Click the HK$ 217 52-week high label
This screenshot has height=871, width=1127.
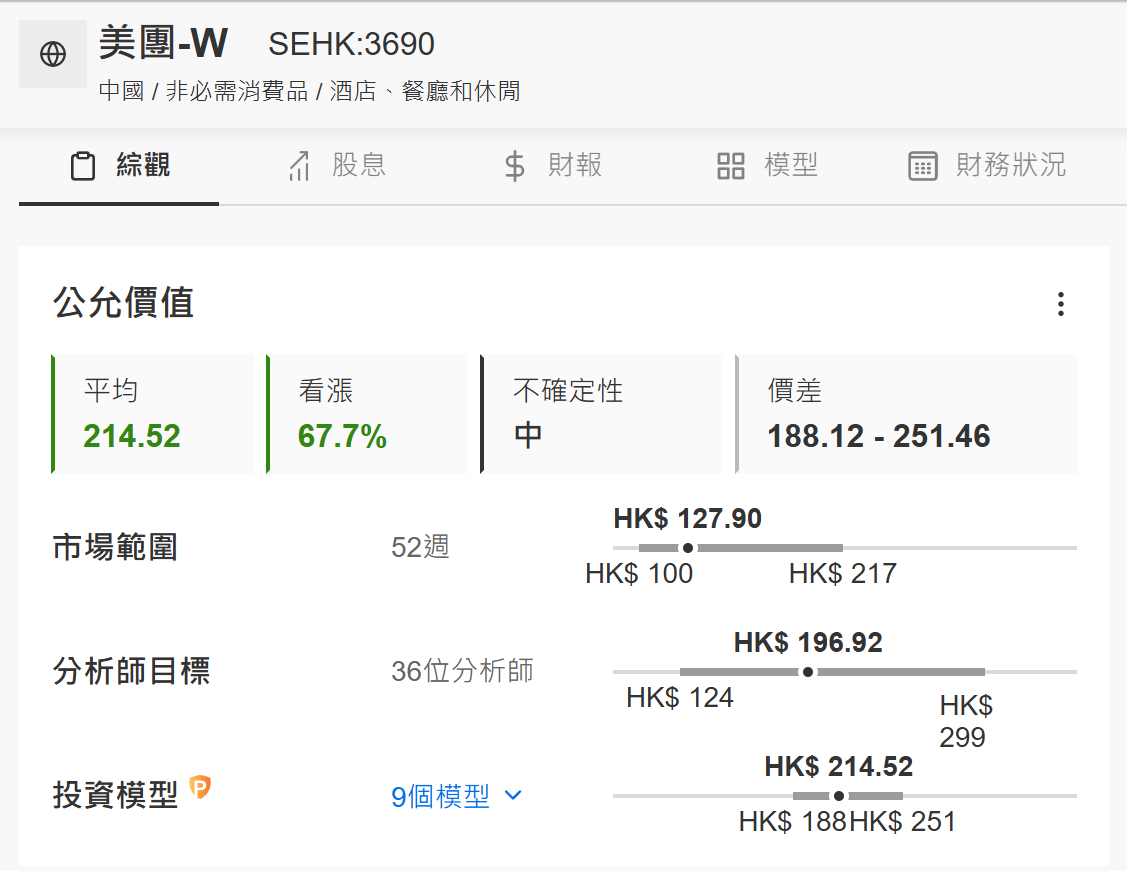point(842,573)
